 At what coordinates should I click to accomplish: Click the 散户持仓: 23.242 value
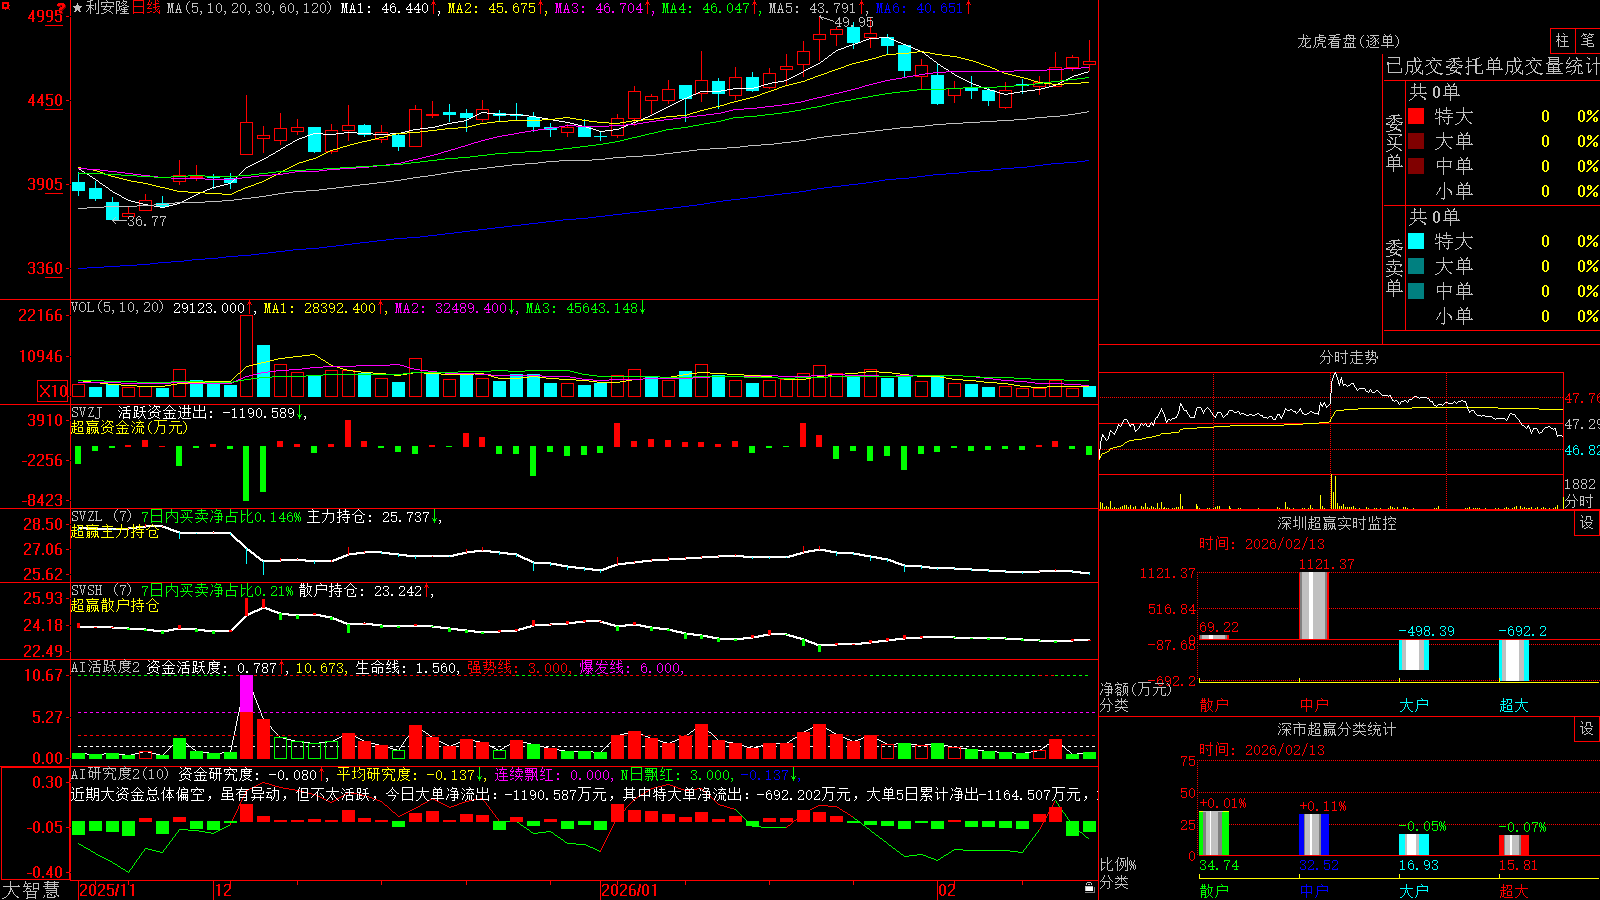pos(360,591)
